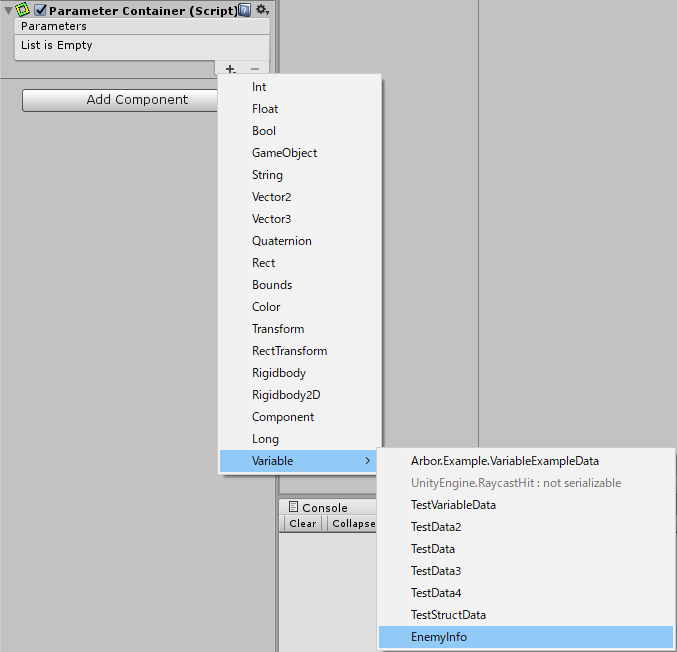This screenshot has height=652, width=677.
Task: Click the plus icon to add parameter
Action: [230, 69]
